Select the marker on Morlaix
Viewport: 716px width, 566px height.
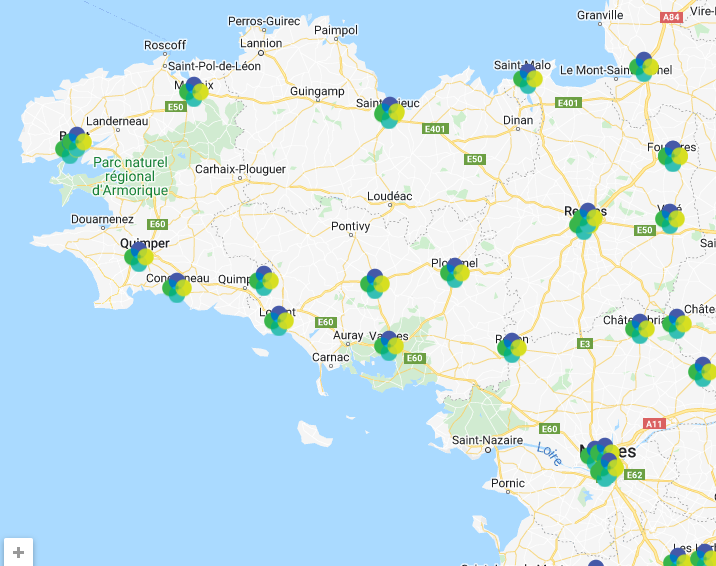click(194, 92)
